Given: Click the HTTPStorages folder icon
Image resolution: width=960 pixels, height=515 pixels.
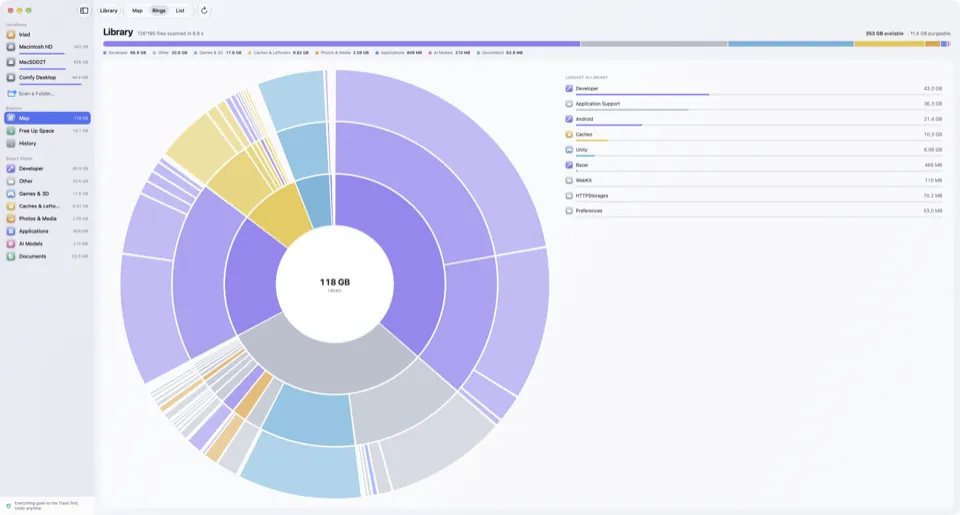Looking at the screenshot, I should click(x=569, y=196).
